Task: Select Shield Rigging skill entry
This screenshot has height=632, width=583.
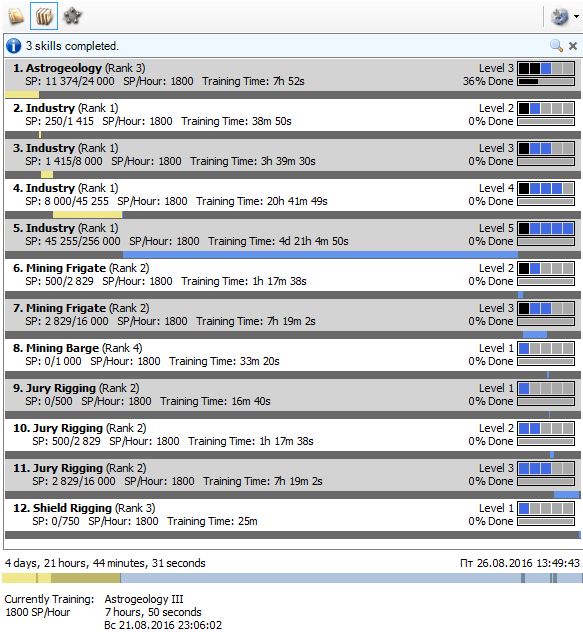Action: [x=293, y=515]
